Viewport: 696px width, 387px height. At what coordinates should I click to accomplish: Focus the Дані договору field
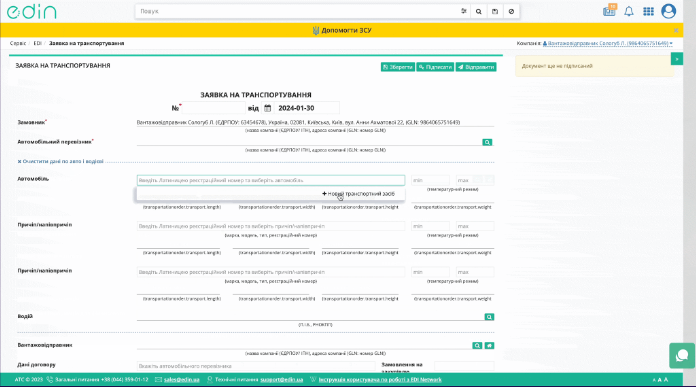[x=256, y=366]
